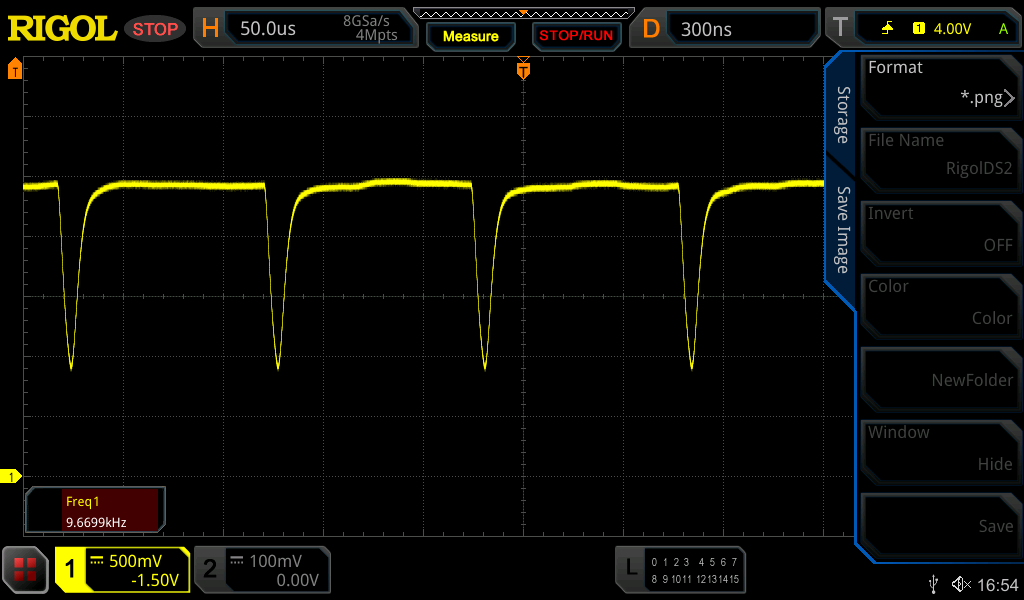1024x600 pixels.
Task: Open the Color option menu
Action: coord(940,303)
